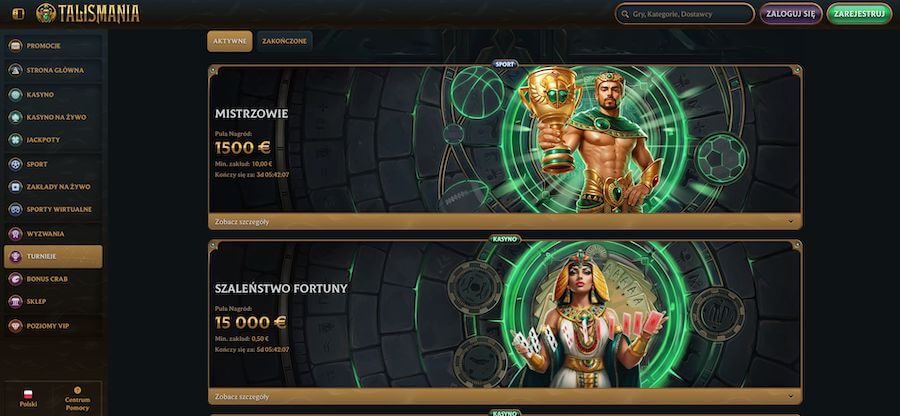
Task: Collapse the sidebar with the panel icon
Action: 18,14
